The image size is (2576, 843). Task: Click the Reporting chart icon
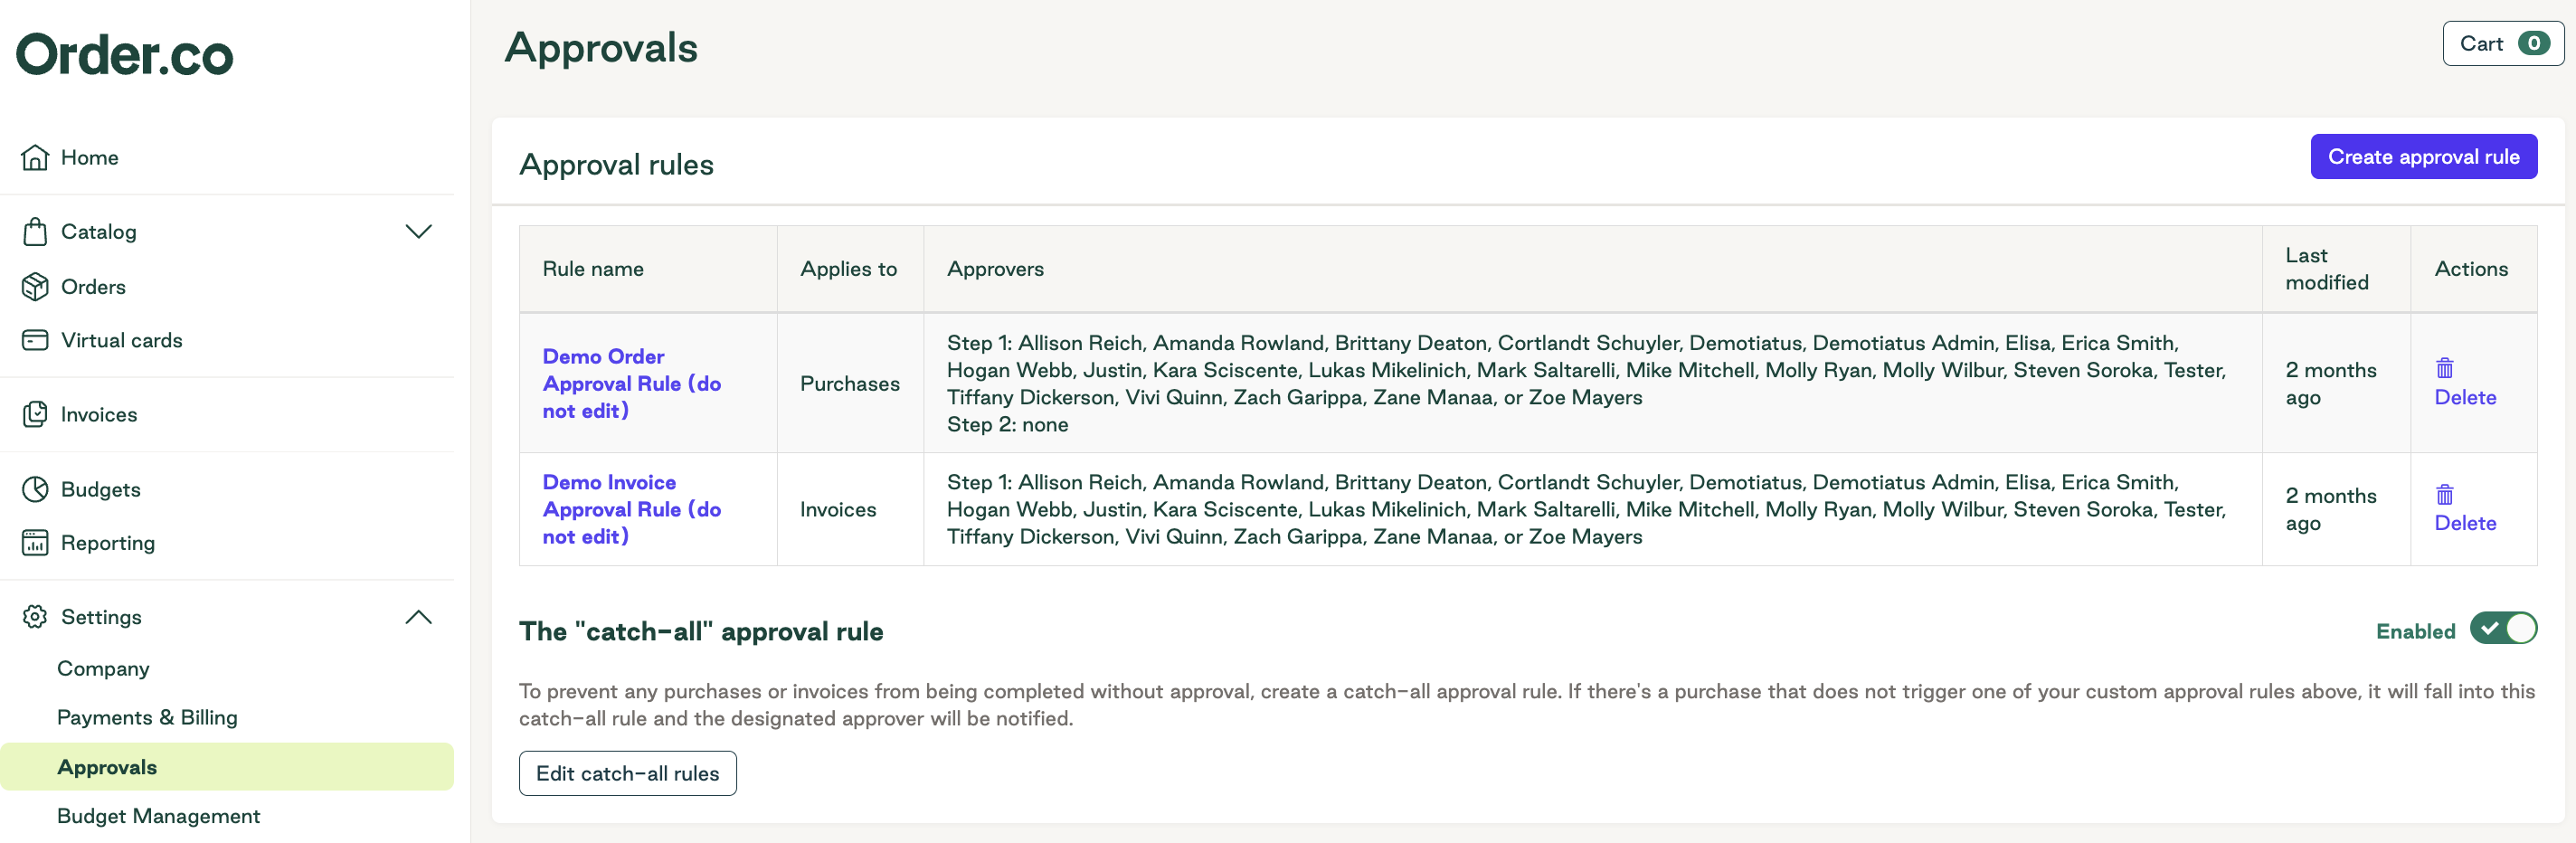(x=35, y=542)
